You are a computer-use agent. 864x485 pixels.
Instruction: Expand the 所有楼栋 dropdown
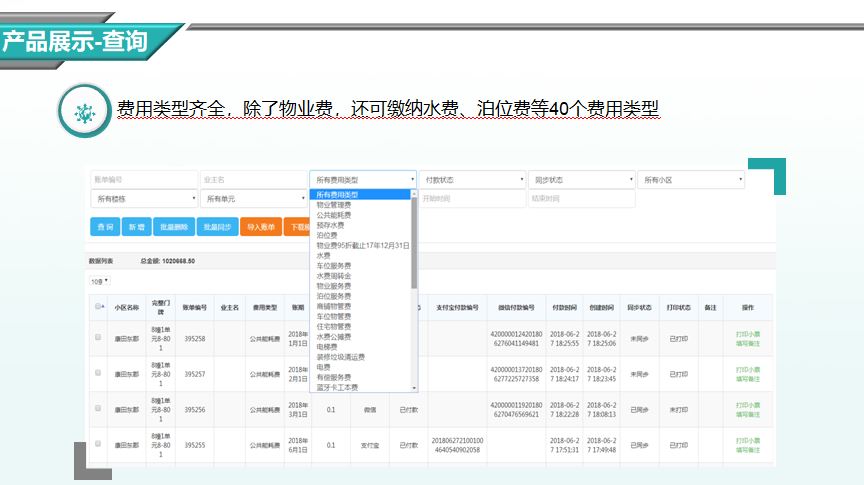pos(142,199)
